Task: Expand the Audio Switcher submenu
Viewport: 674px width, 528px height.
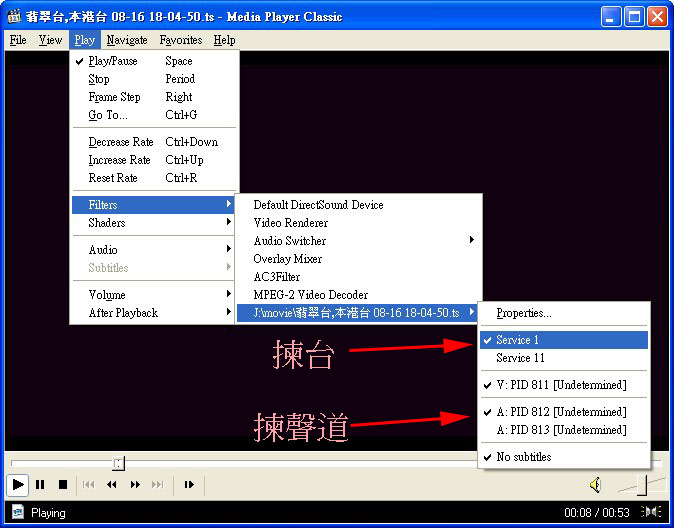Action: click(289, 241)
